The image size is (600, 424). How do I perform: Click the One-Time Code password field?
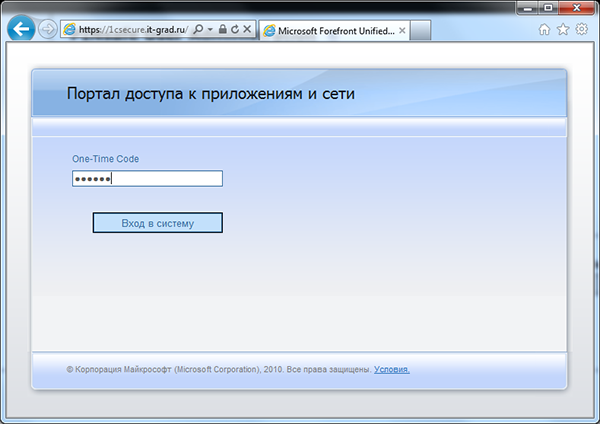pos(147,179)
